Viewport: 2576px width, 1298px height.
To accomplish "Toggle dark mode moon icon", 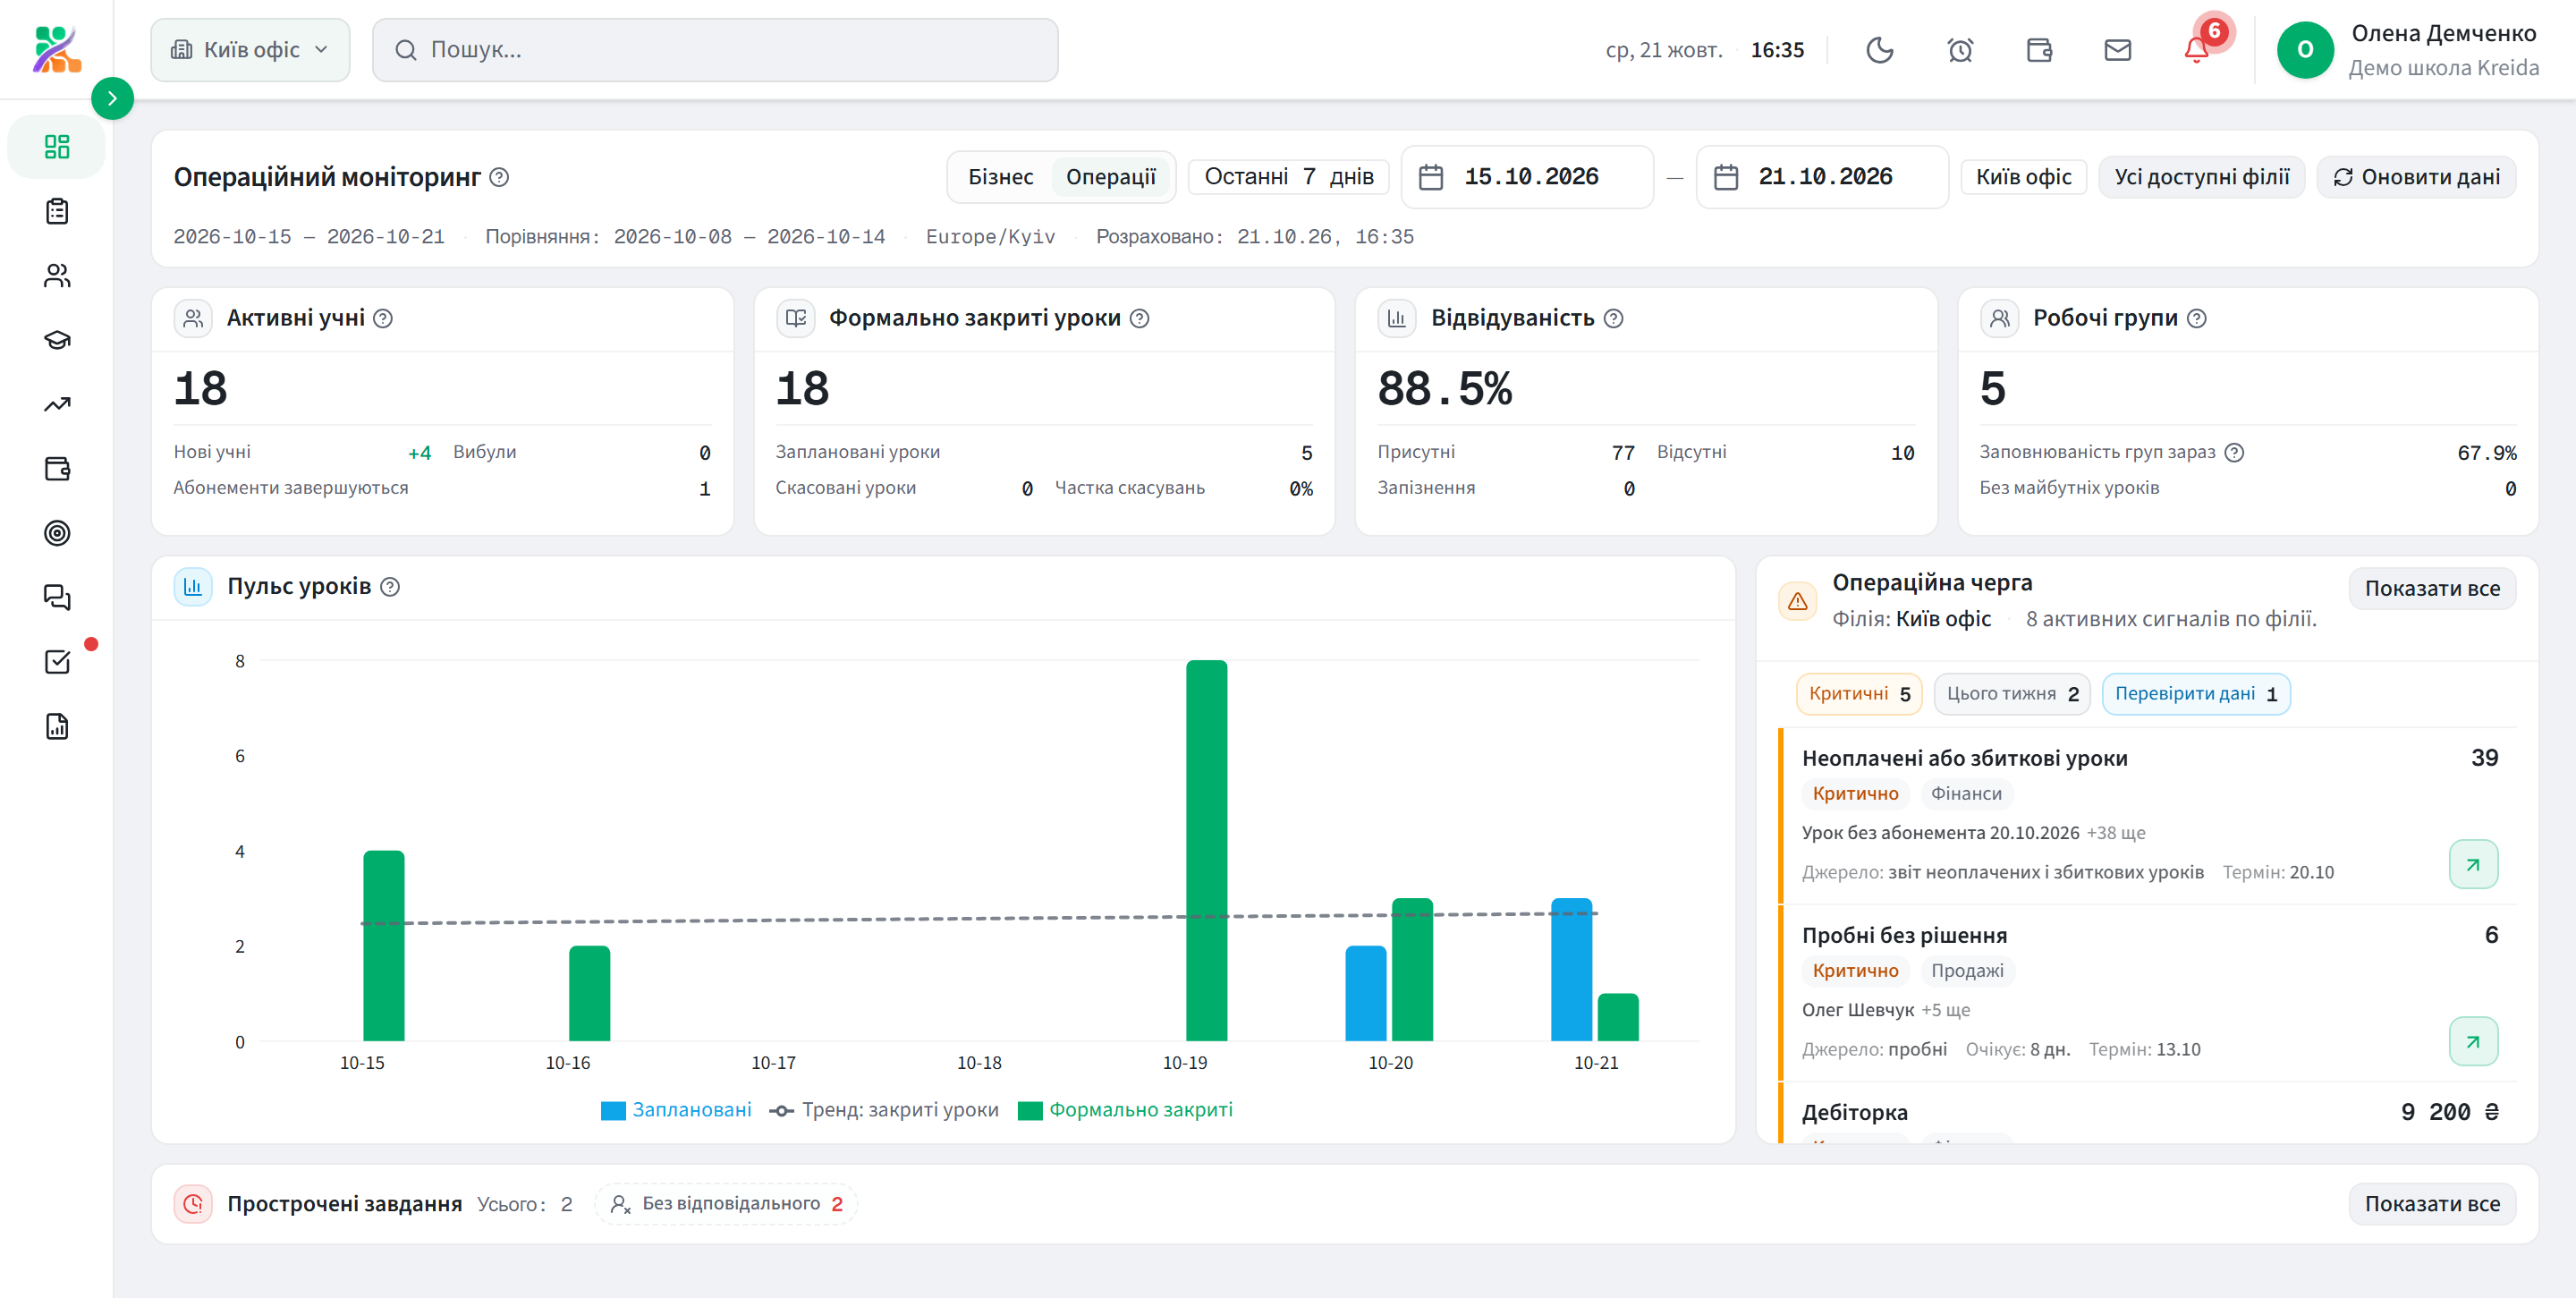I will [x=1880, y=50].
